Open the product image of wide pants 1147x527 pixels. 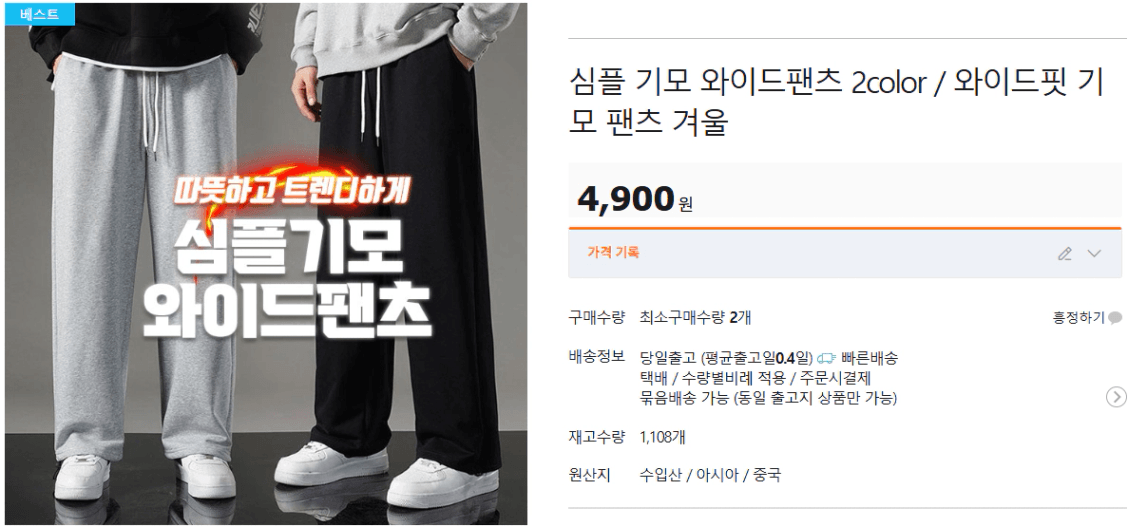(266, 264)
